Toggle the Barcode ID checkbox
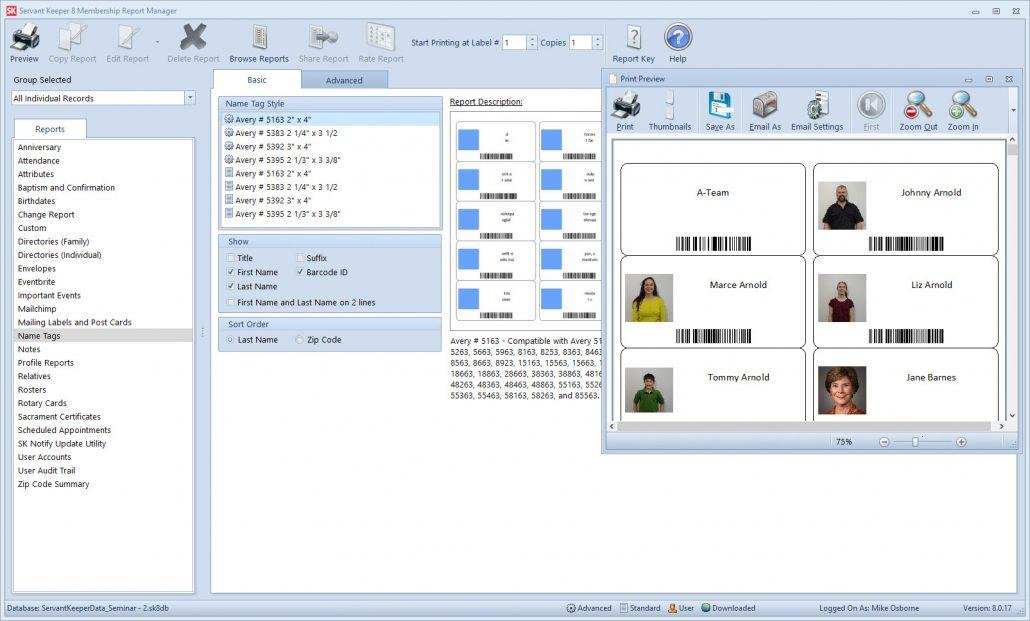The image size is (1030, 621). [300, 272]
